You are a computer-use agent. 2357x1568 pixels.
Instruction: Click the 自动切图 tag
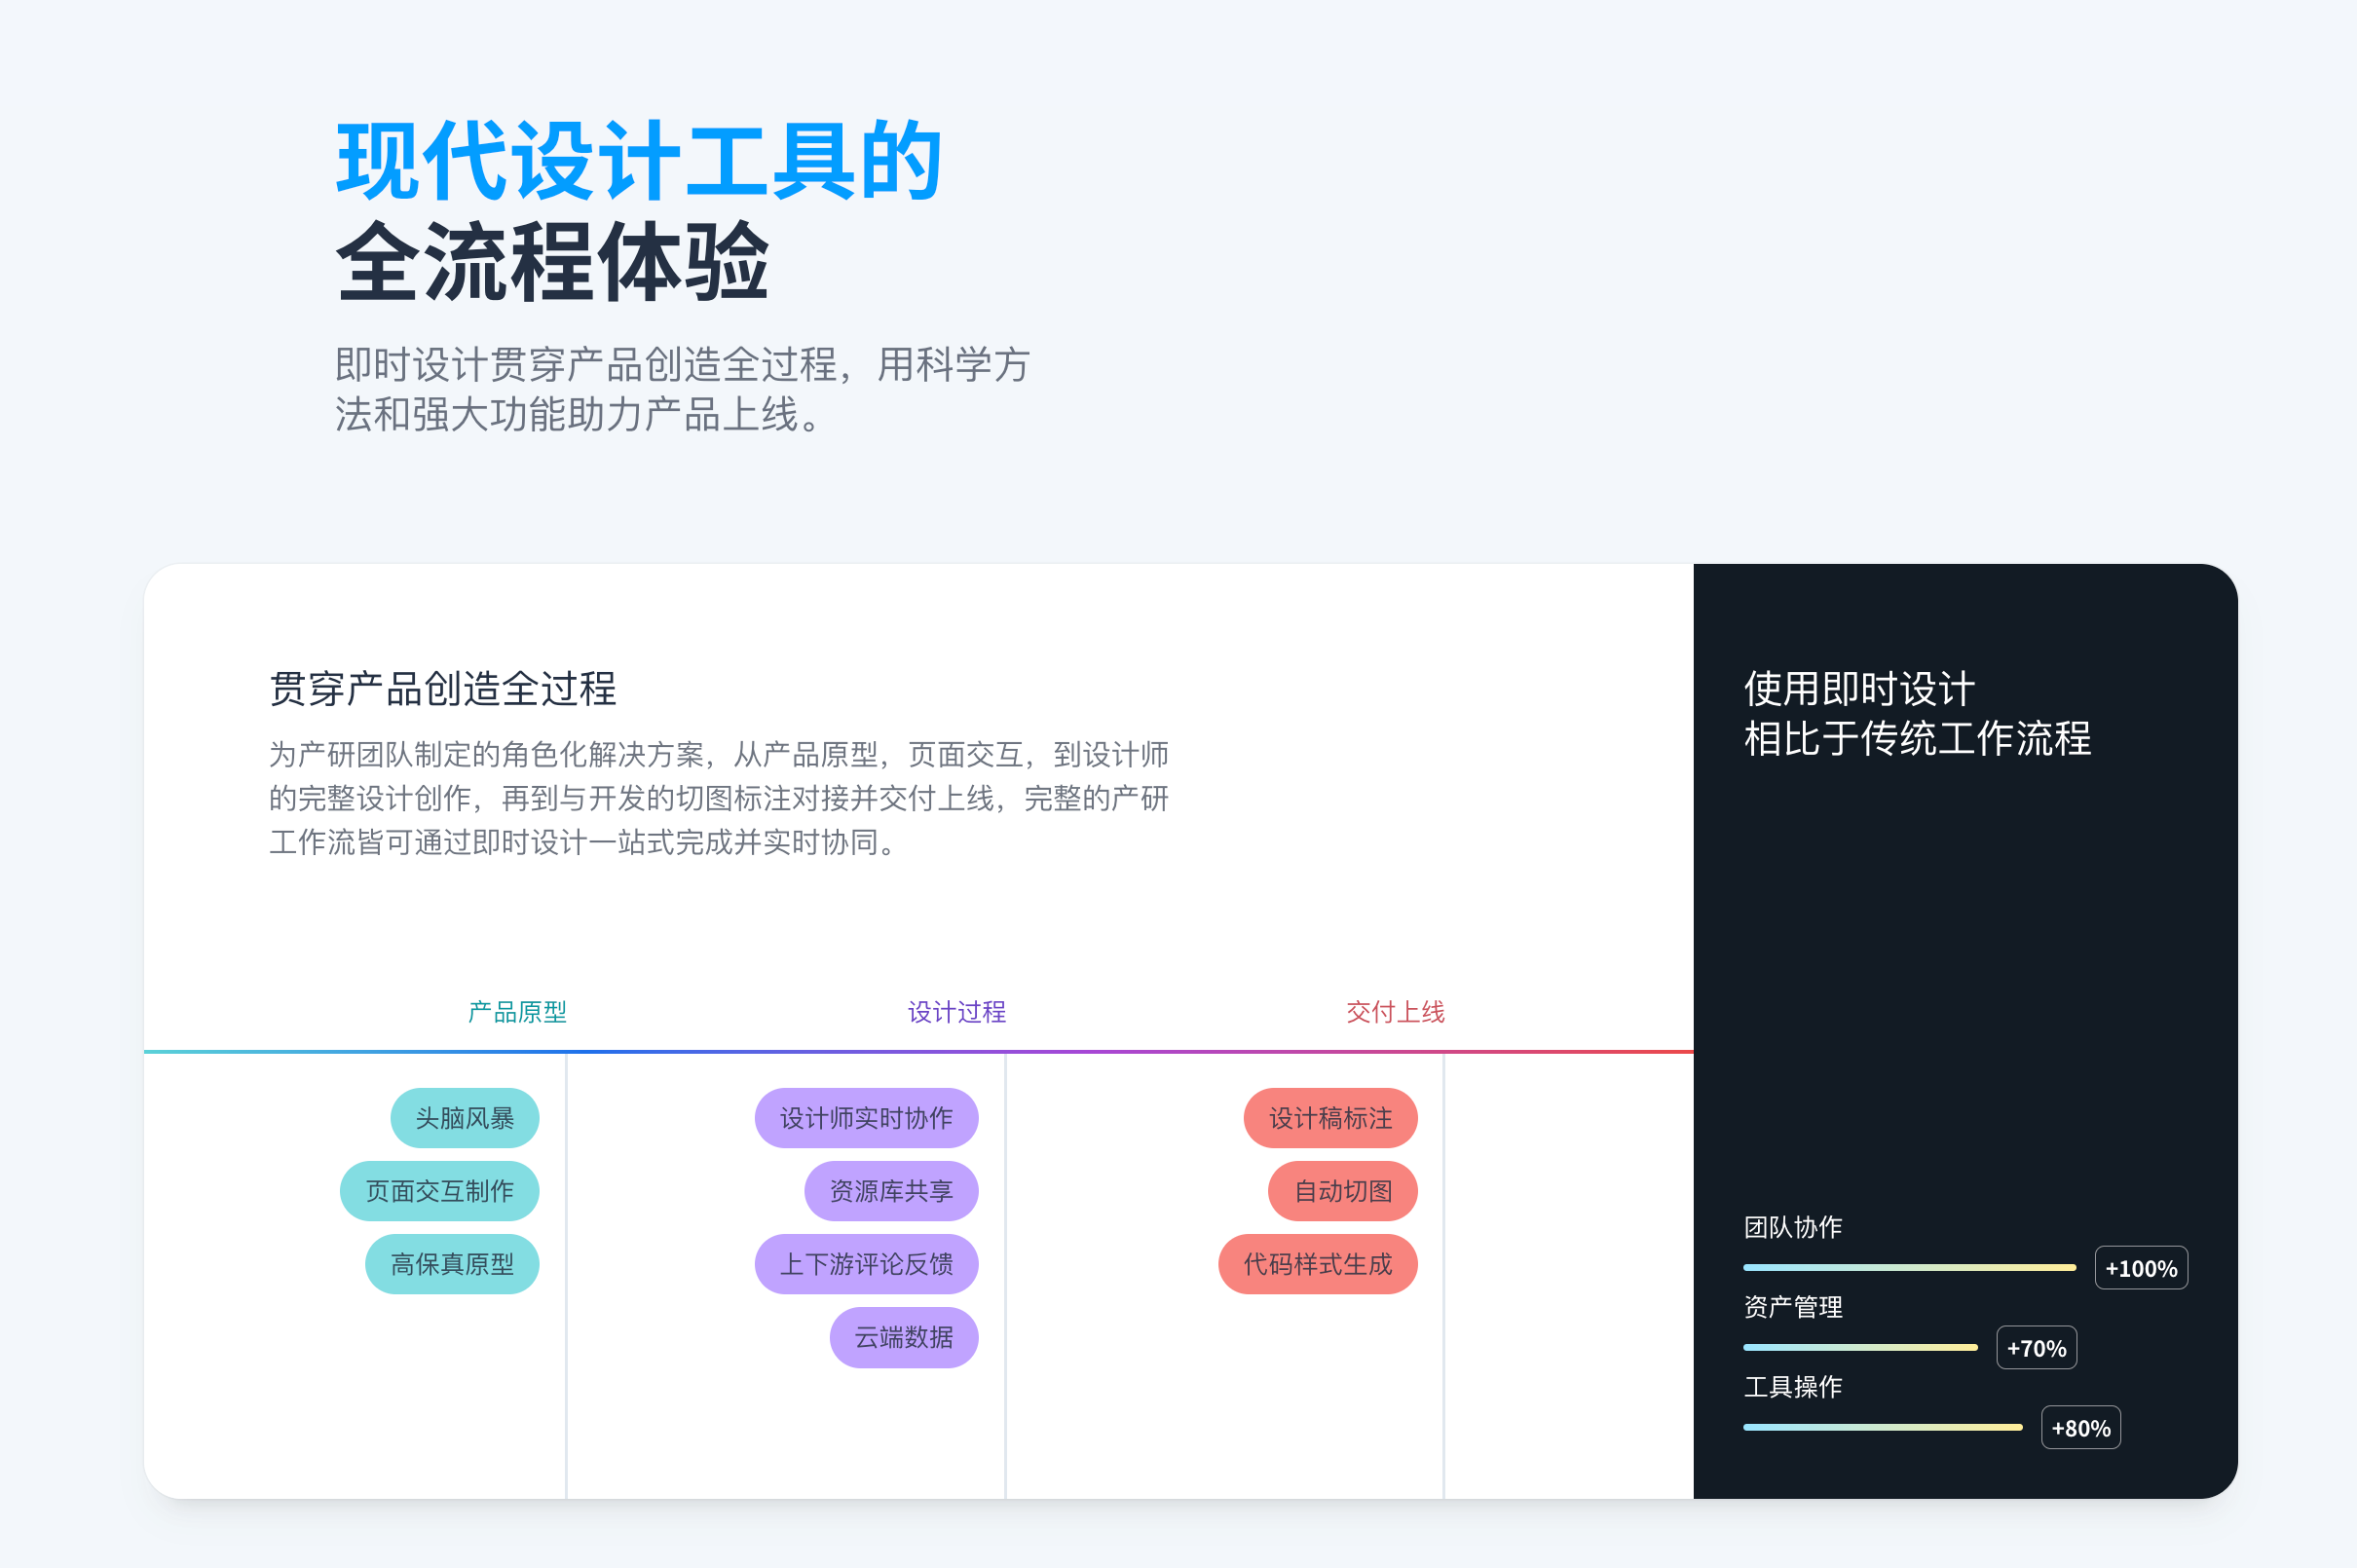pos(1343,1191)
